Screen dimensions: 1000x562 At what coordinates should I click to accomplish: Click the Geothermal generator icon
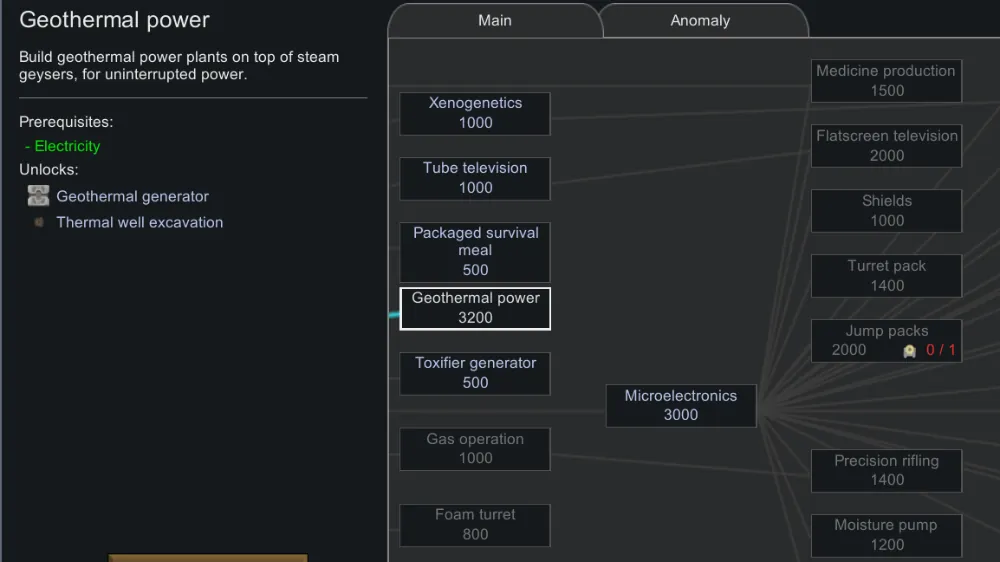click(x=38, y=196)
